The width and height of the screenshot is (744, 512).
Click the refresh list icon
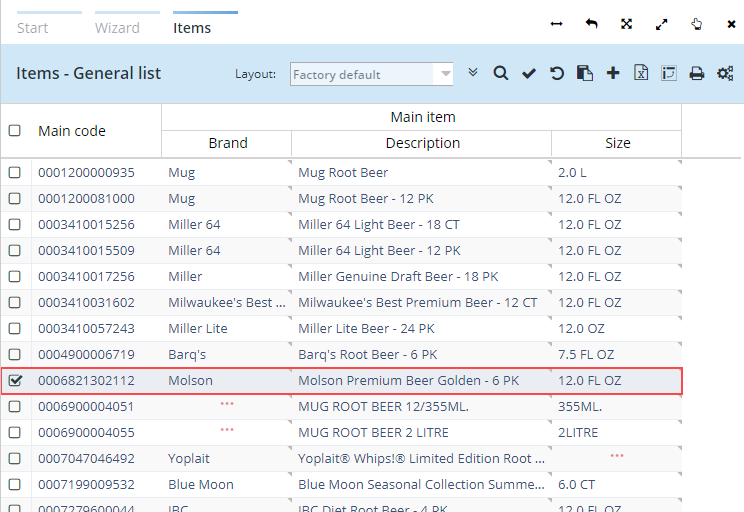pos(557,74)
